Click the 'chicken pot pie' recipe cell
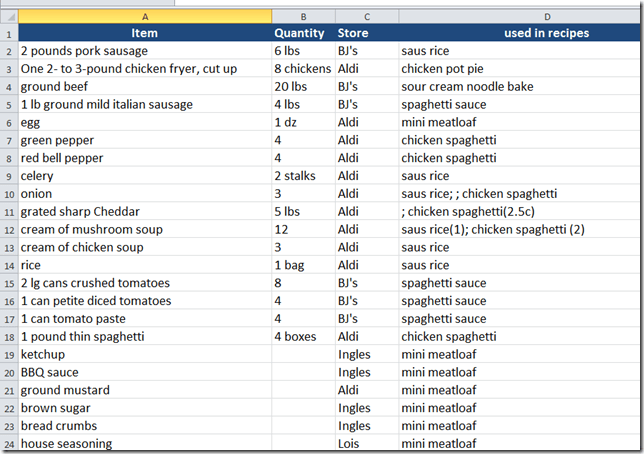This screenshot has height=454, width=644. 520,69
